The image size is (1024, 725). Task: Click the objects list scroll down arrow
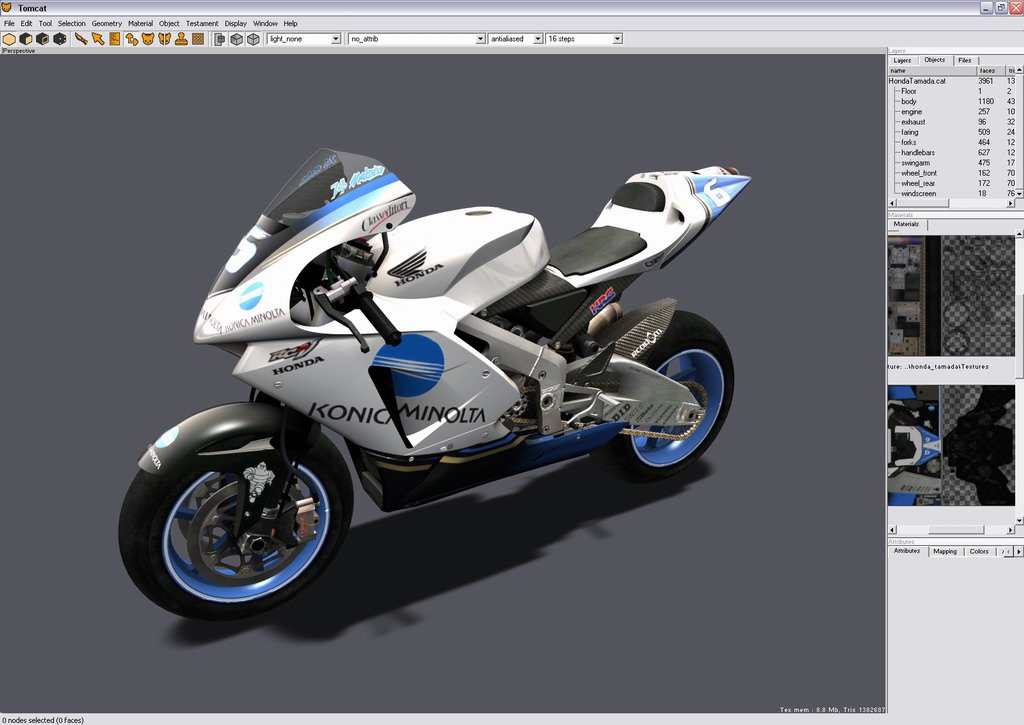click(x=1019, y=194)
